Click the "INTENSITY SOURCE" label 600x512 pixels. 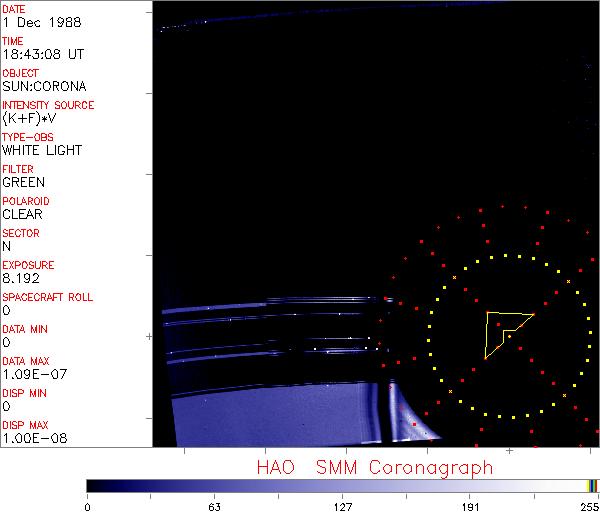coord(48,105)
